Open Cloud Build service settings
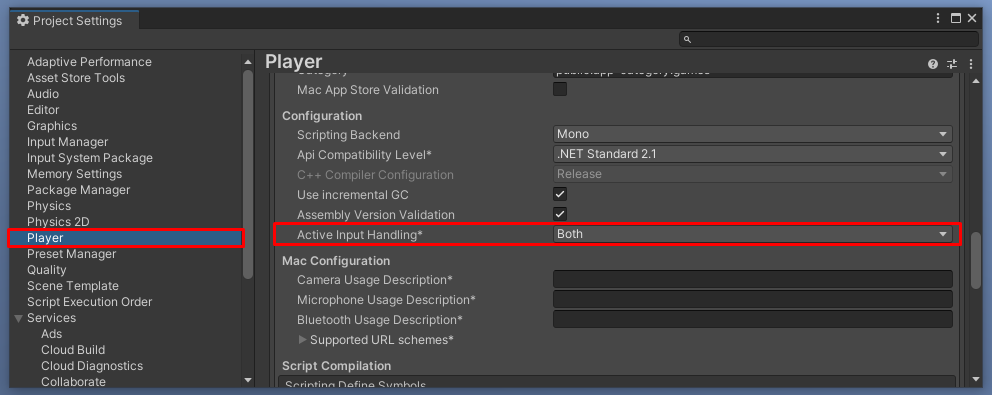Screen dimensions: 992x395 (x=73, y=349)
